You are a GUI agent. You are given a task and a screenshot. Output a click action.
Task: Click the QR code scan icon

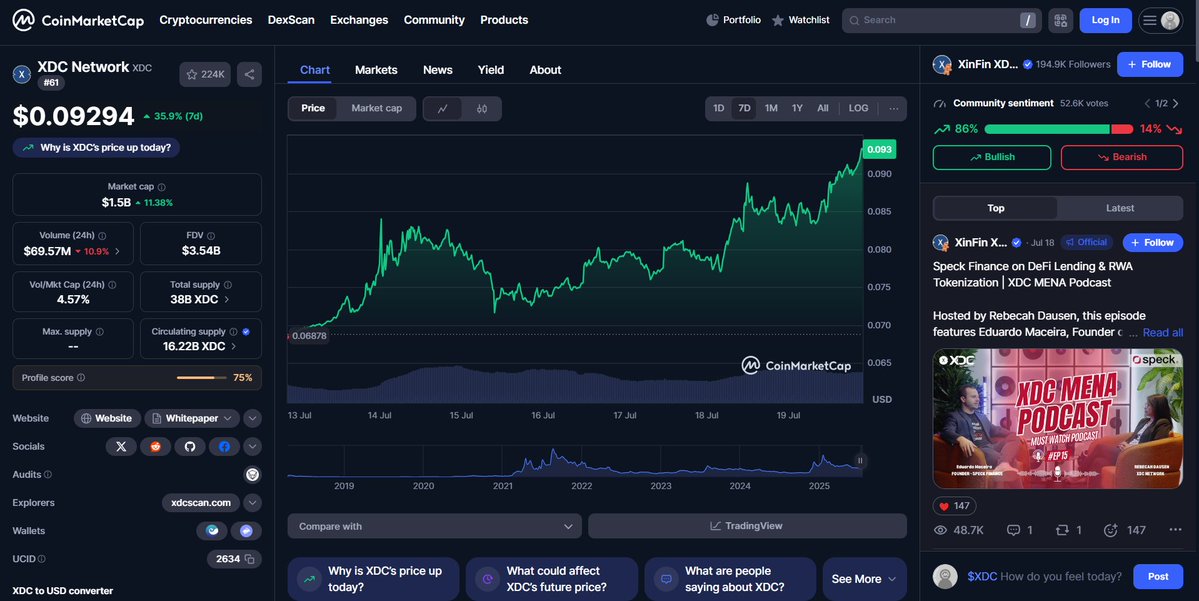1061,21
